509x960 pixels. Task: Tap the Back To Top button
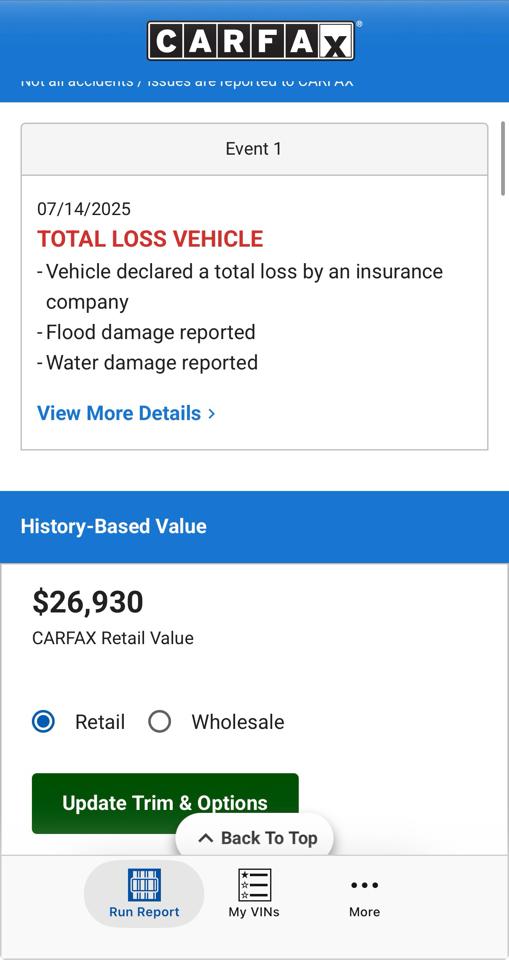255,838
